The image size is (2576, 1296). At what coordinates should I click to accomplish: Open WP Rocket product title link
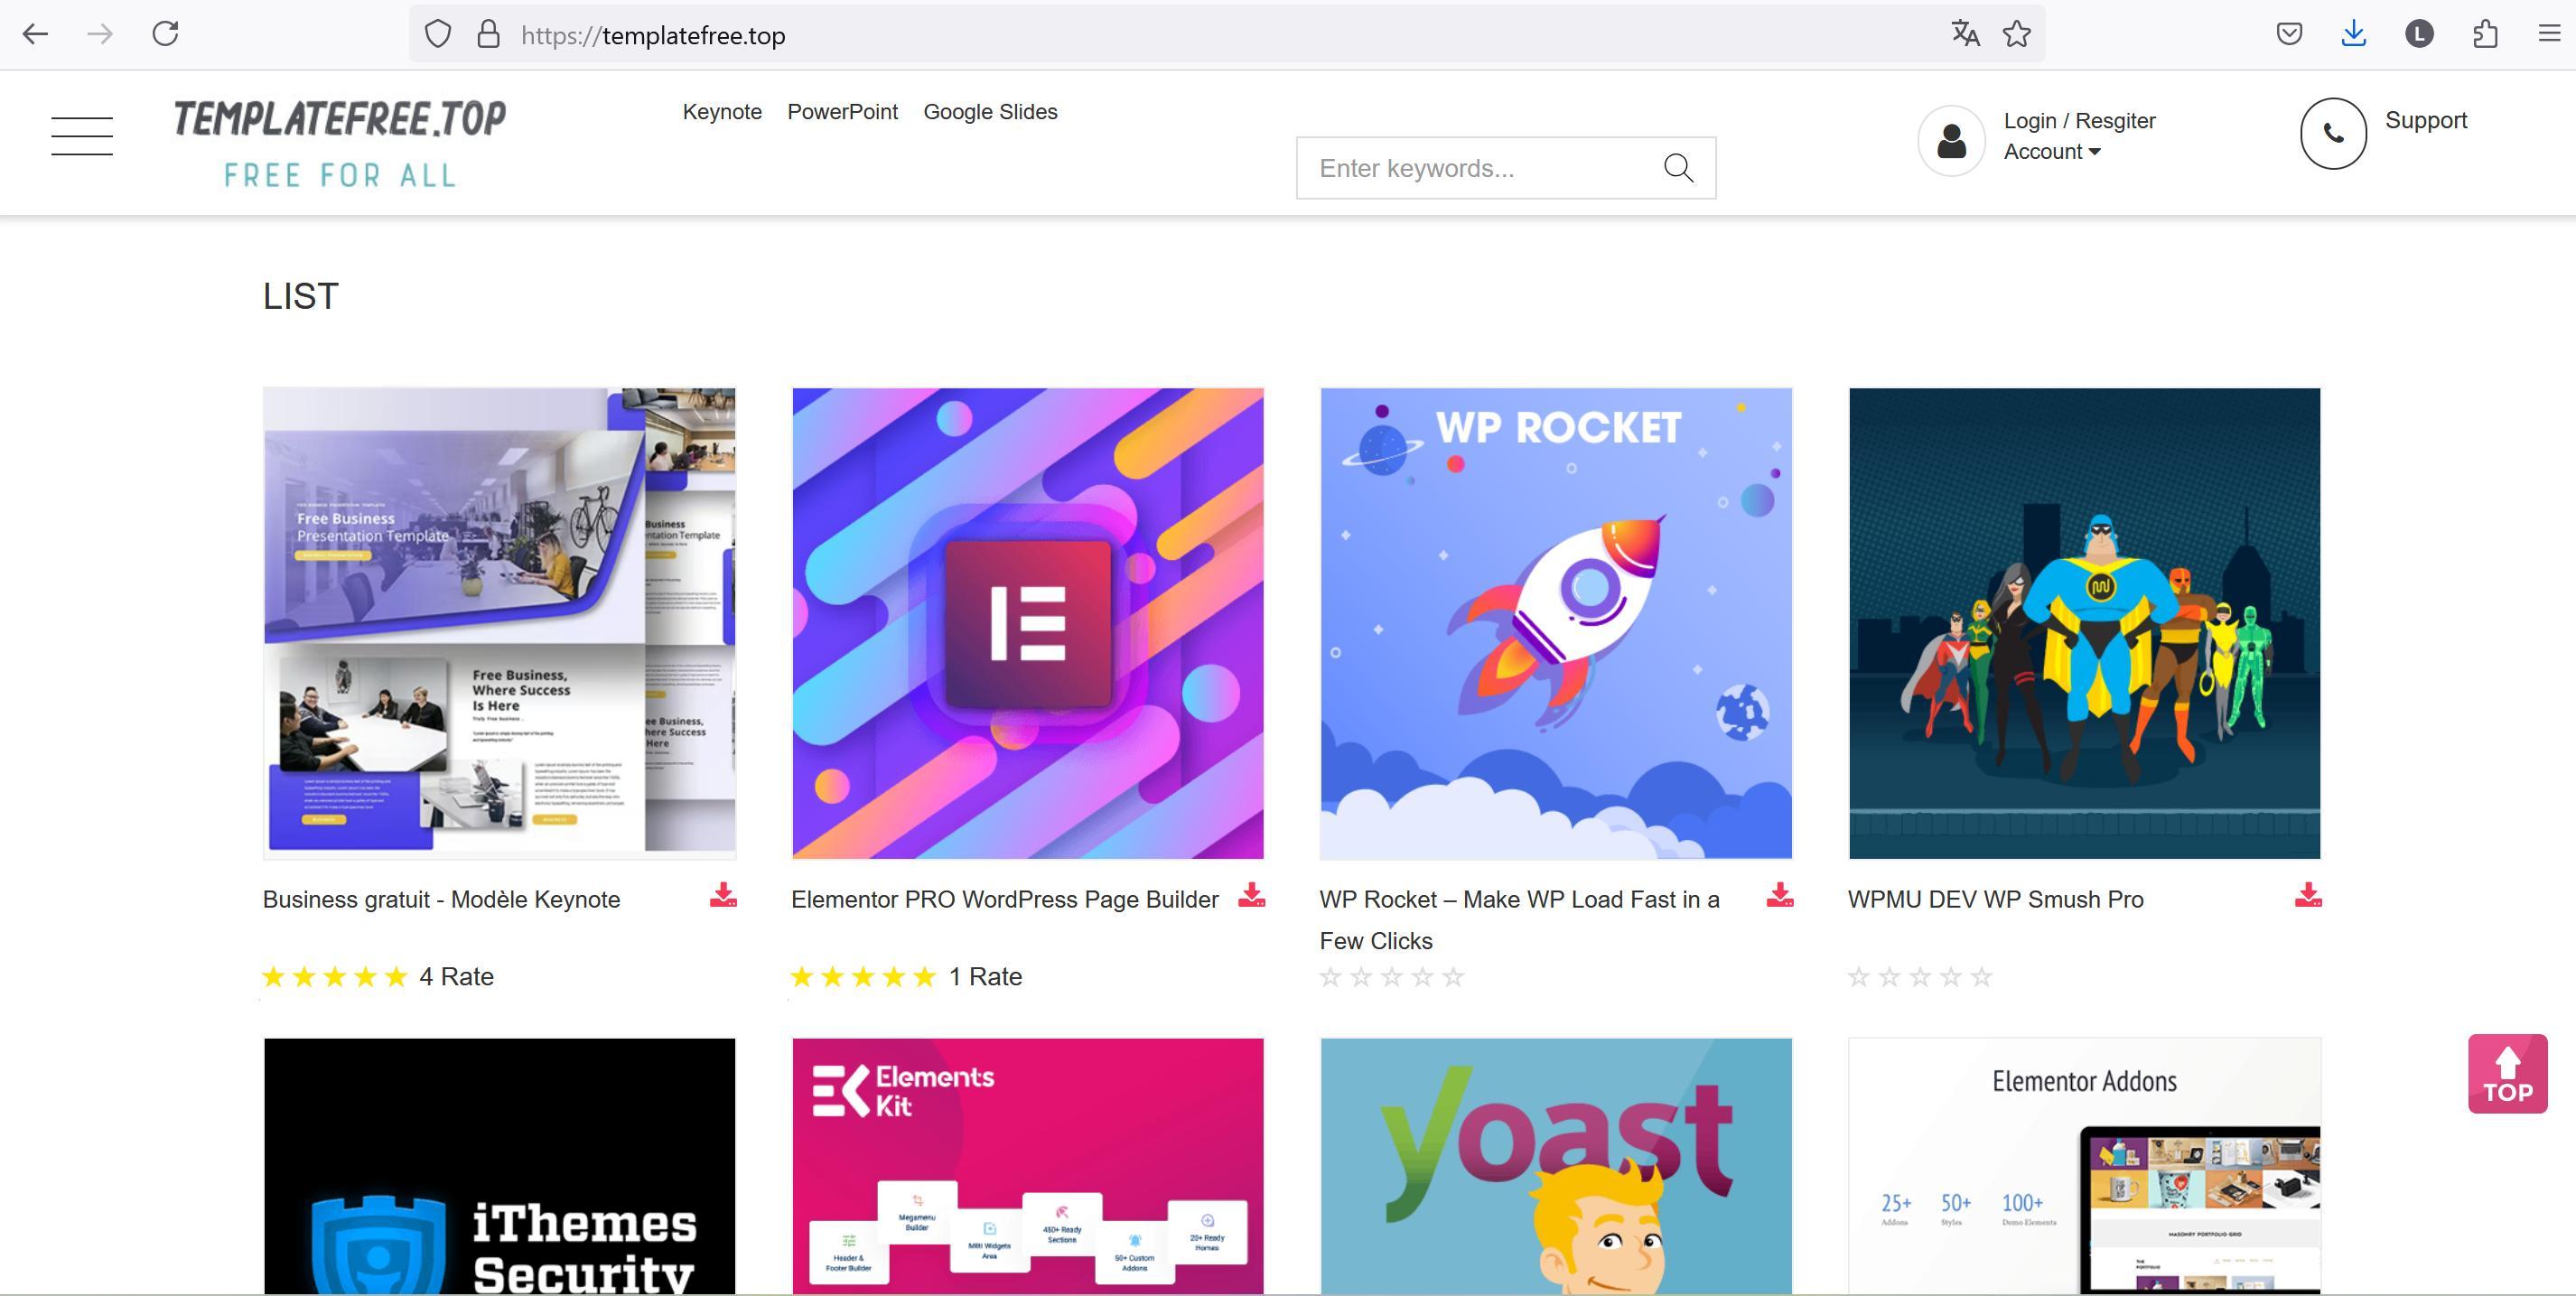pyautogui.click(x=1518, y=900)
